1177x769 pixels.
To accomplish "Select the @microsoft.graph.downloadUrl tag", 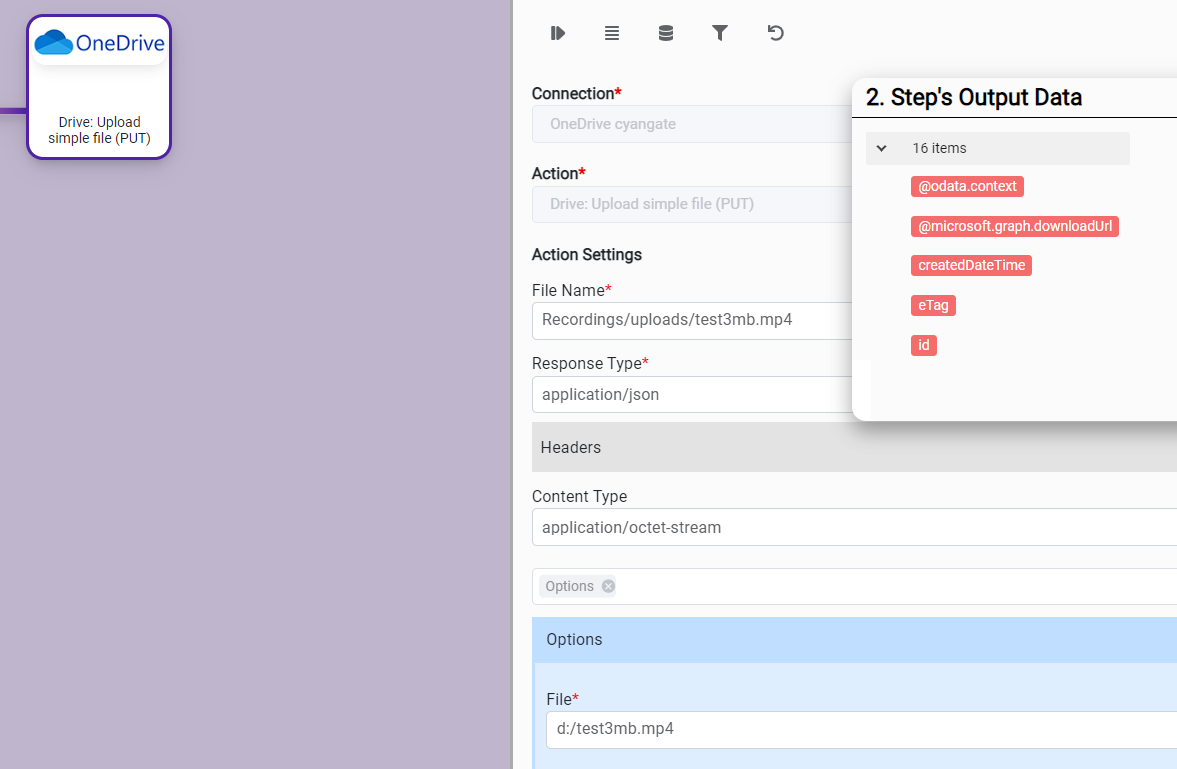I will 1014,226.
